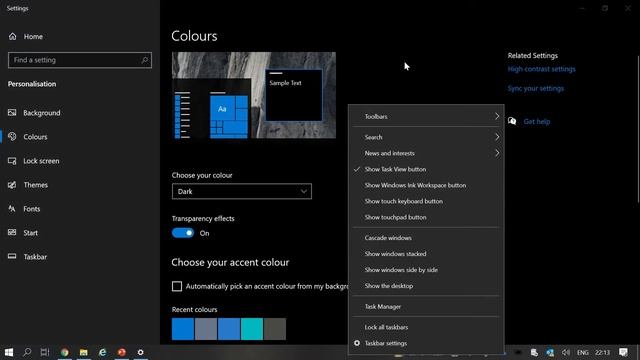Viewport: 640px width, 360px height.
Task: Open Themes settings page
Action: (x=28, y=185)
